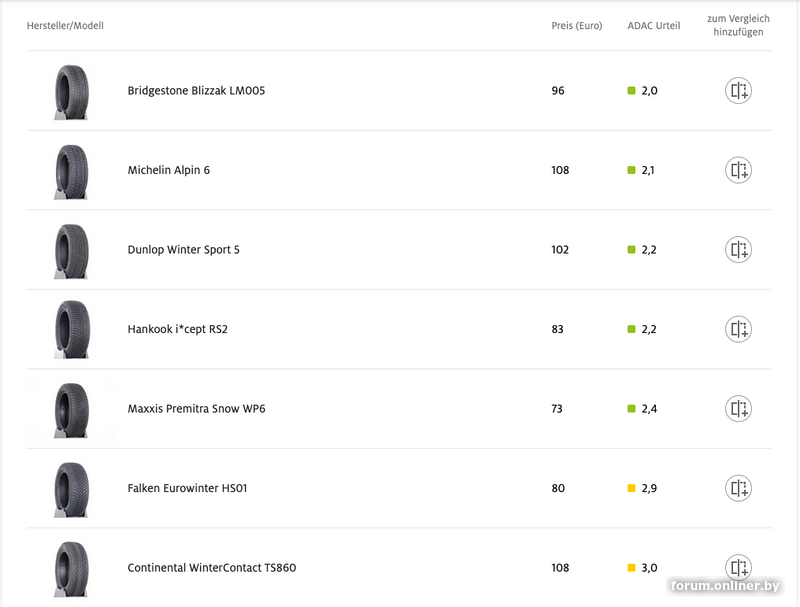The width and height of the screenshot is (800, 607).
Task: Click the Hersteller/Modell column header
Action: [x=65, y=26]
